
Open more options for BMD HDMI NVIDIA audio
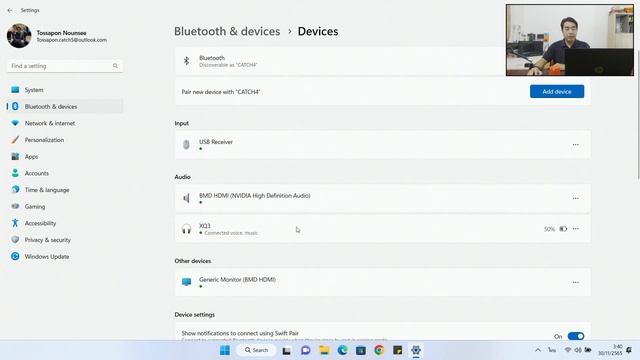tap(576, 198)
